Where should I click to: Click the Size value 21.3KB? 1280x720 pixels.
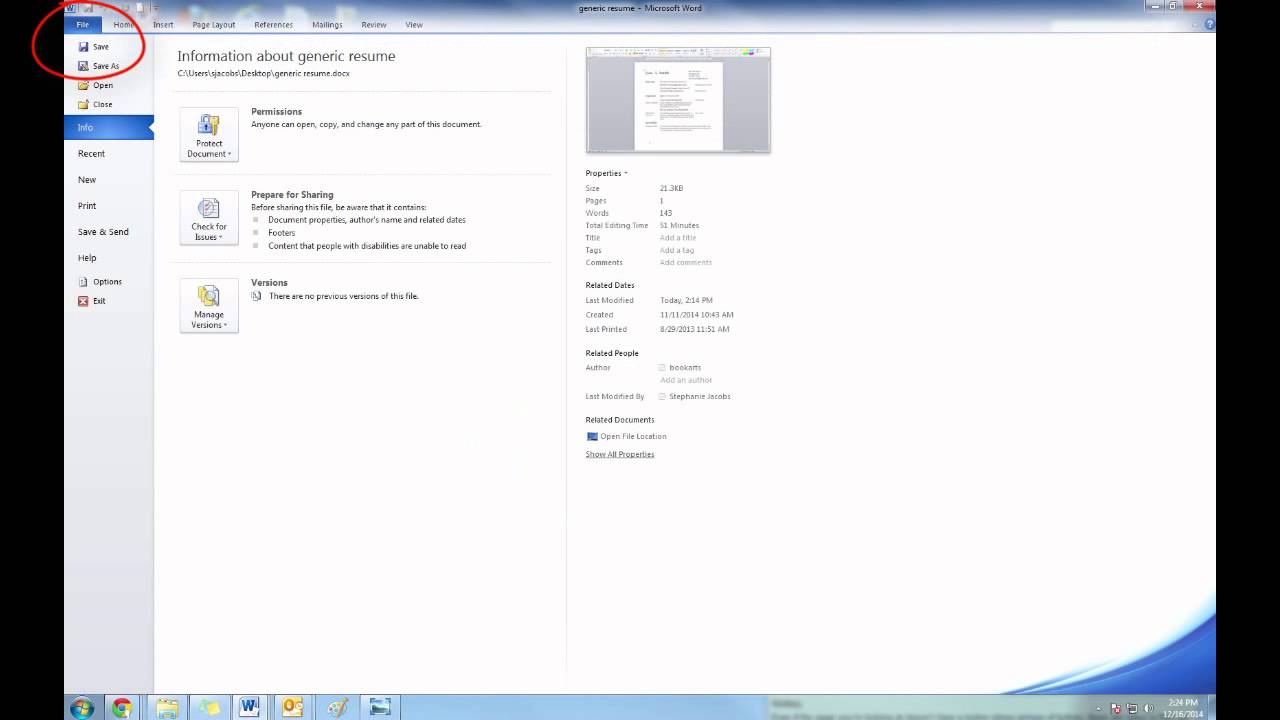[x=671, y=188]
